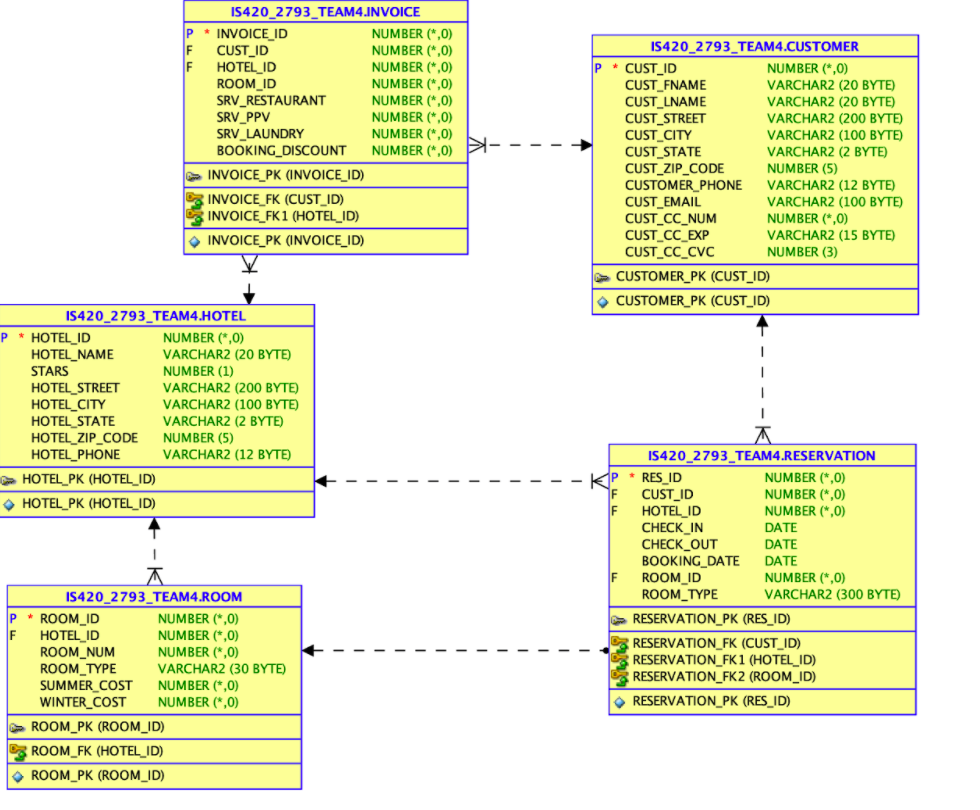Click the HOTEL_NAME column name
Image resolution: width=980 pixels, height=810 pixels.
coord(72,354)
